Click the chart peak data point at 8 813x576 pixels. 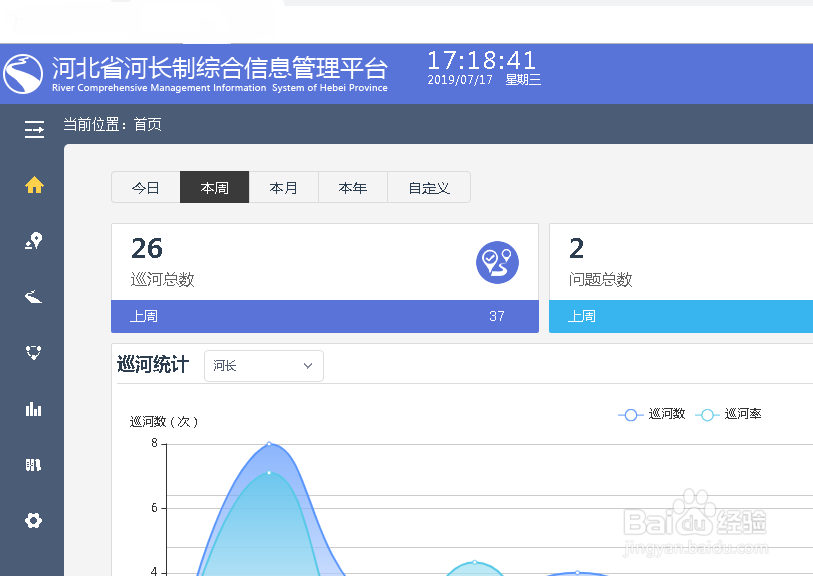click(269, 444)
